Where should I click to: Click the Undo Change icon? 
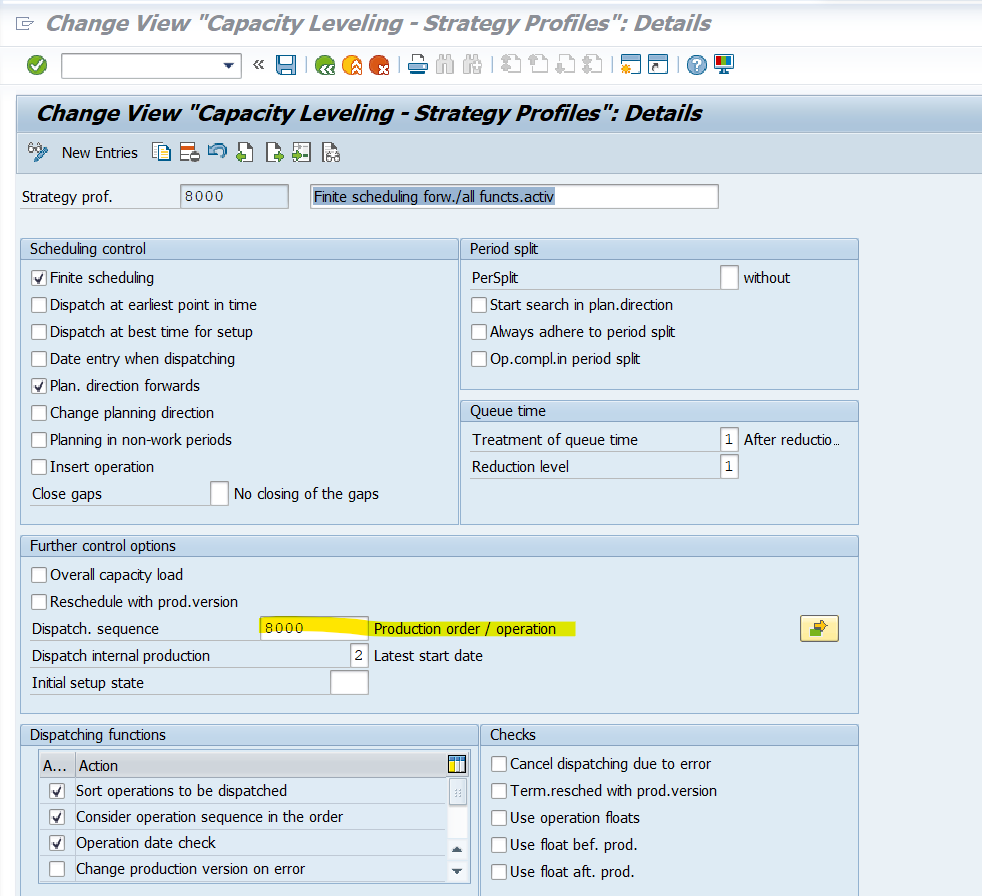click(x=217, y=152)
